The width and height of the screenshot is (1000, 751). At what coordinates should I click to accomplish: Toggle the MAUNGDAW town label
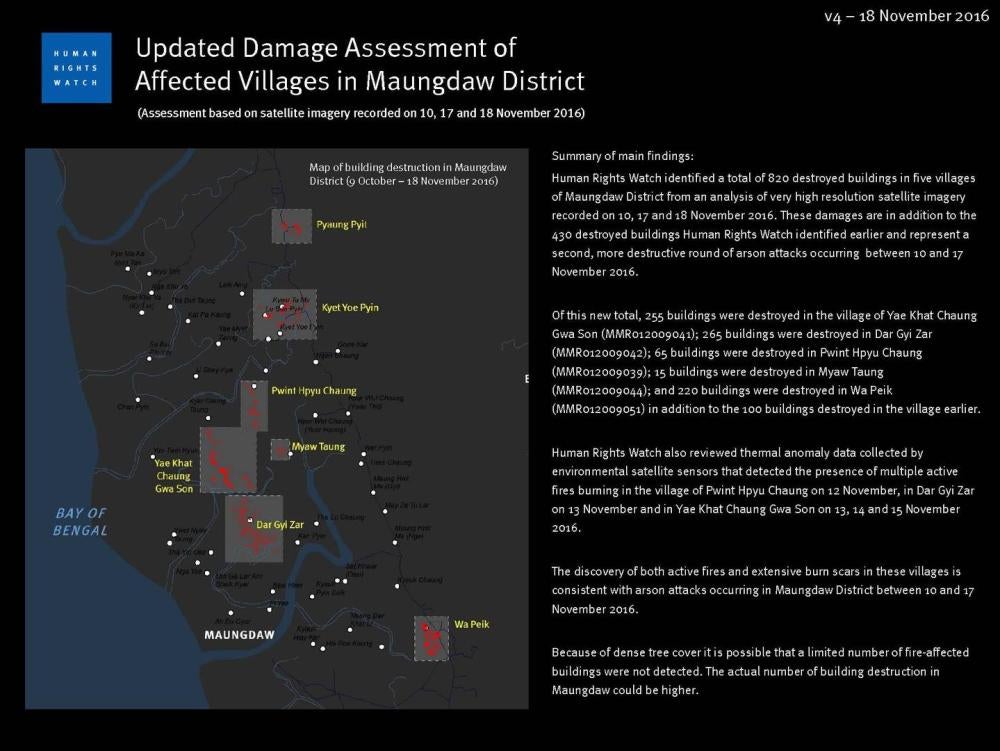coord(238,634)
